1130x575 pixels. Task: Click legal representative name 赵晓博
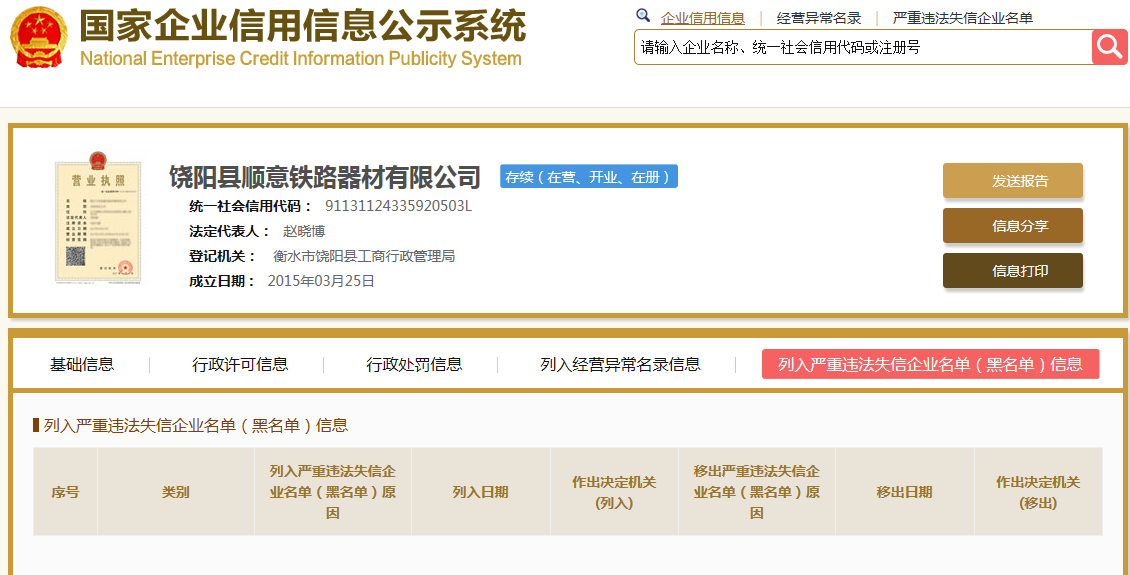pos(304,231)
